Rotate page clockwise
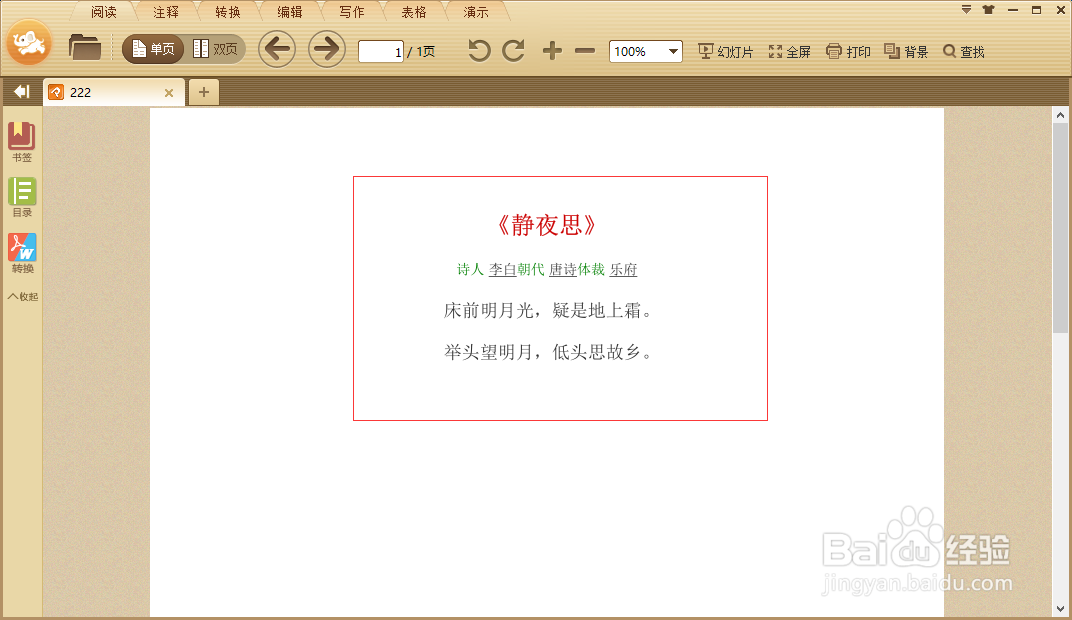The height and width of the screenshot is (620, 1072). (x=513, y=51)
